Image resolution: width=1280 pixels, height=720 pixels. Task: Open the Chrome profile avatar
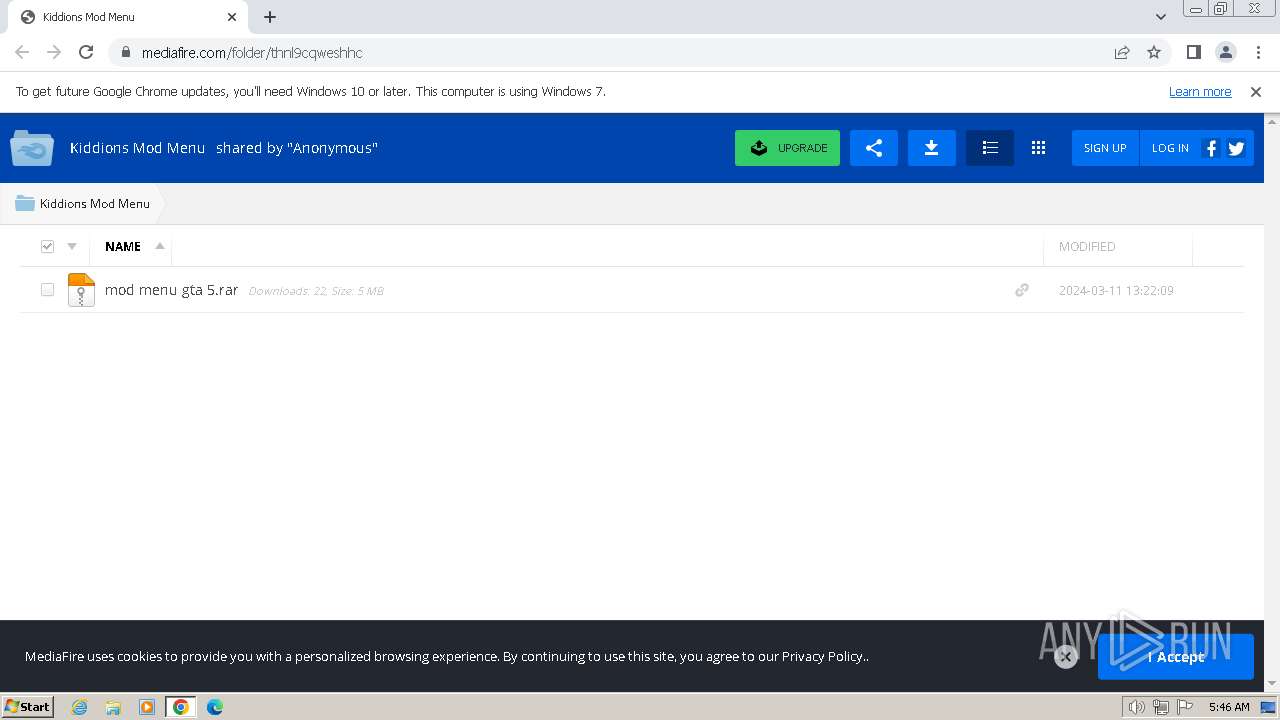(1225, 52)
